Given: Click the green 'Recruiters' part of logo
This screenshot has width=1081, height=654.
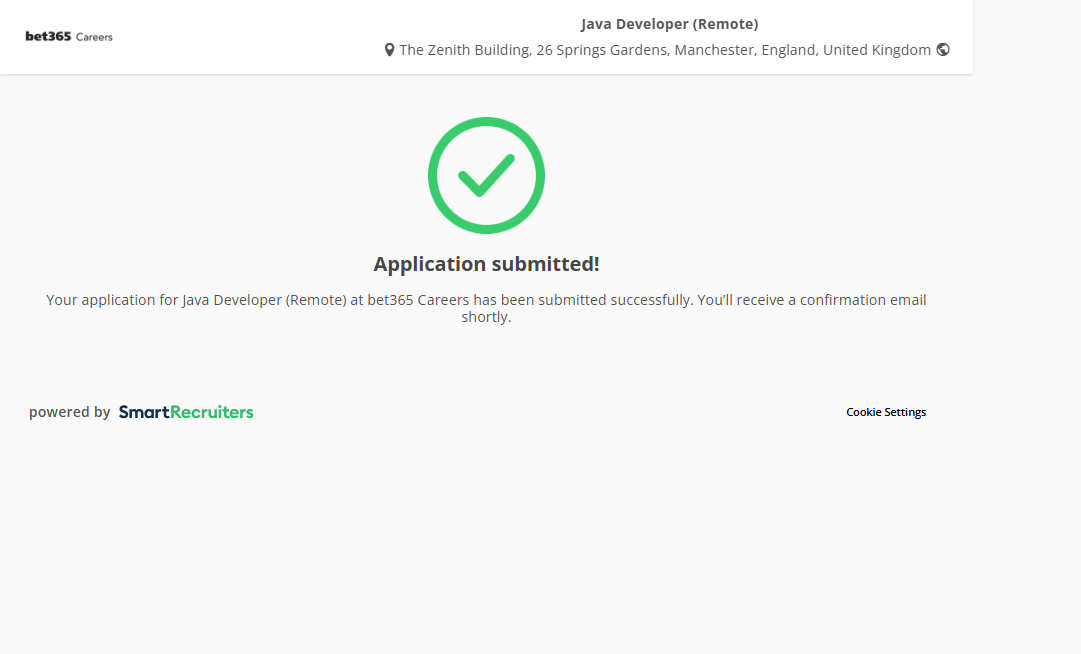Looking at the screenshot, I should [x=212, y=412].
